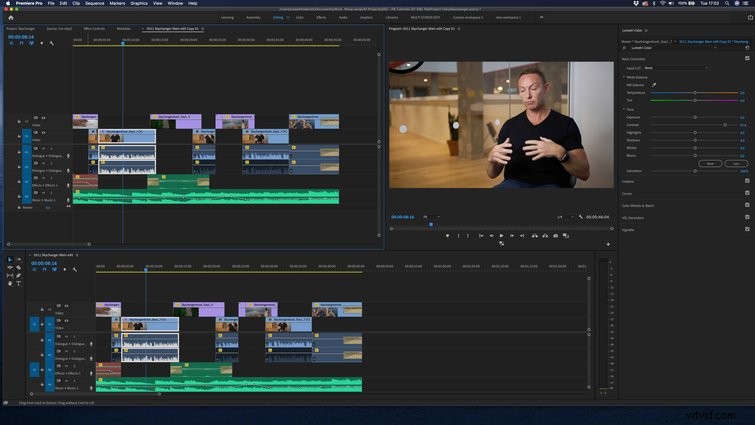Open Program monitor Fit zoom dropdown

pos(431,217)
